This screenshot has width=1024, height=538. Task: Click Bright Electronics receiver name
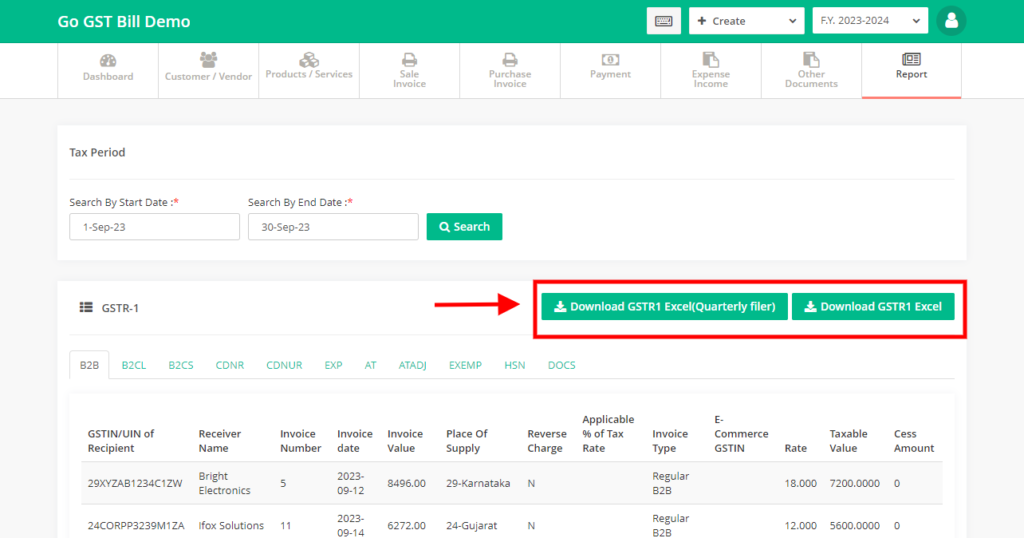[225, 483]
